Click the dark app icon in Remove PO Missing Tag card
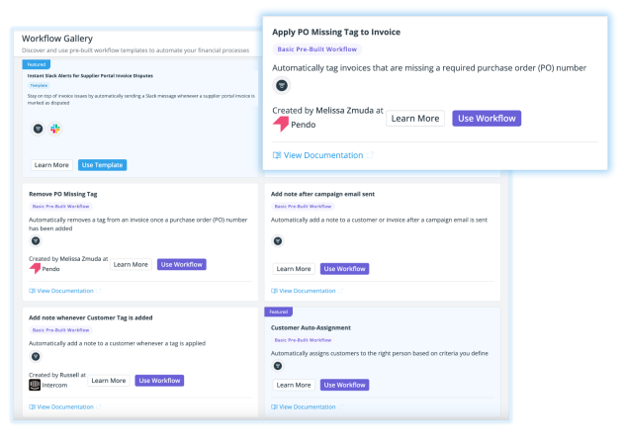 tap(36, 241)
